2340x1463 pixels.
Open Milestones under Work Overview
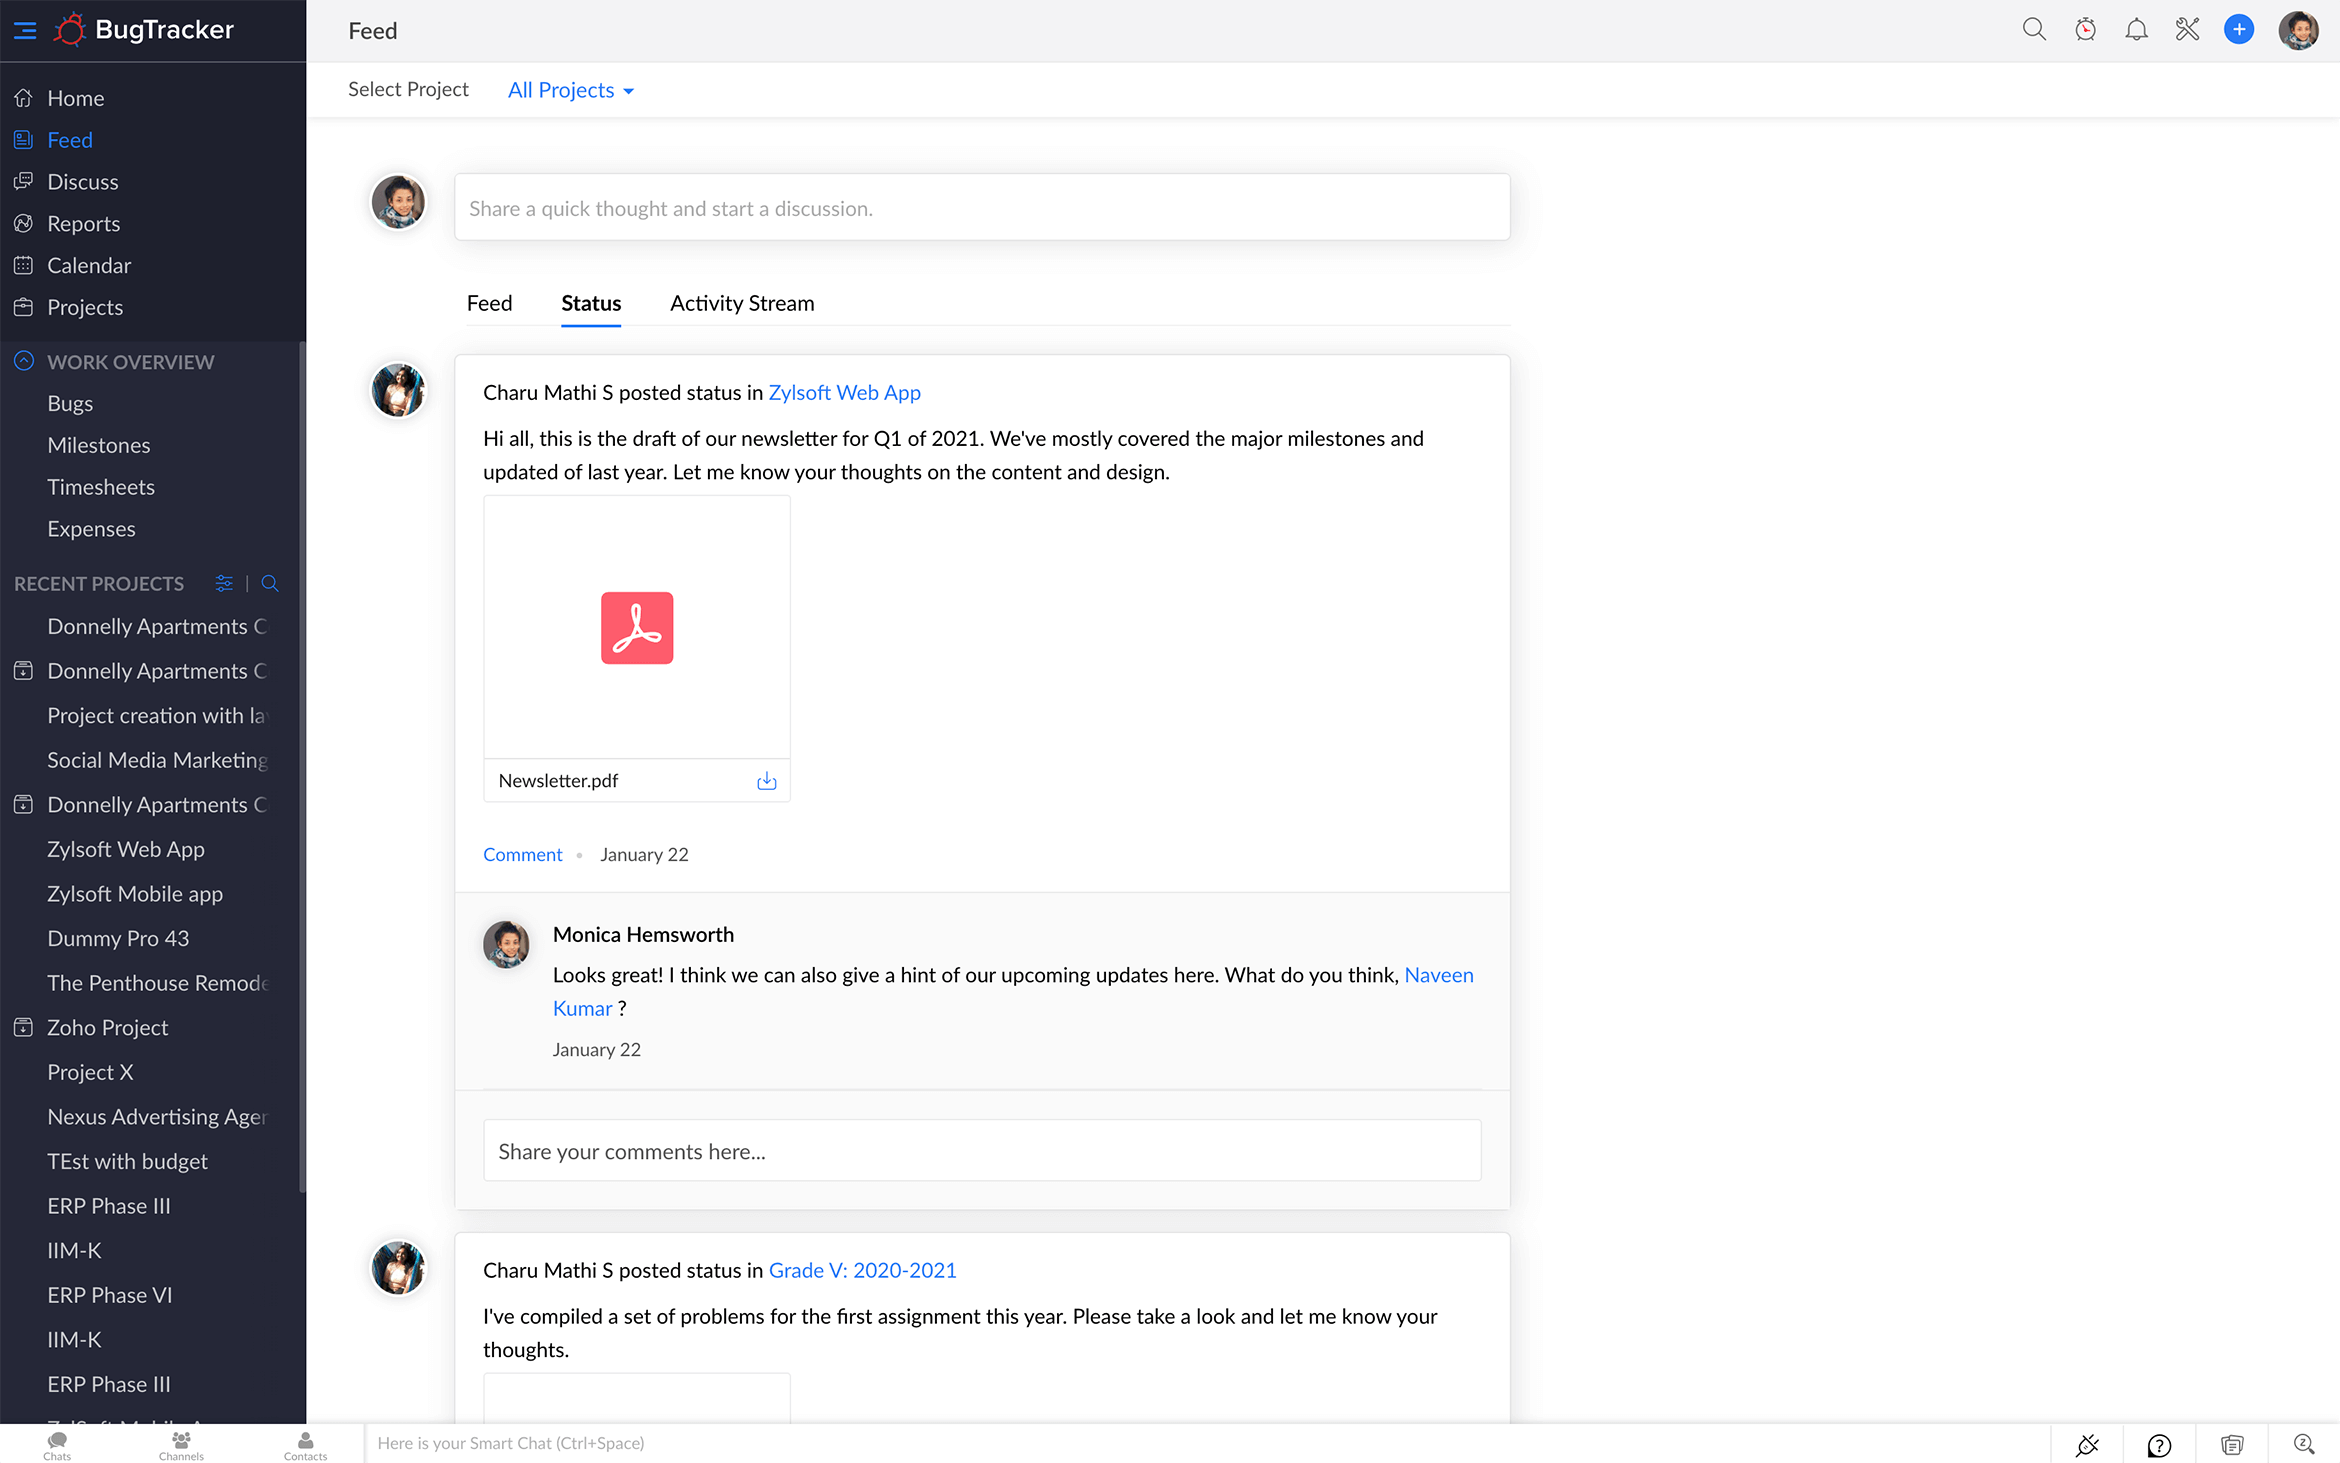[99, 446]
